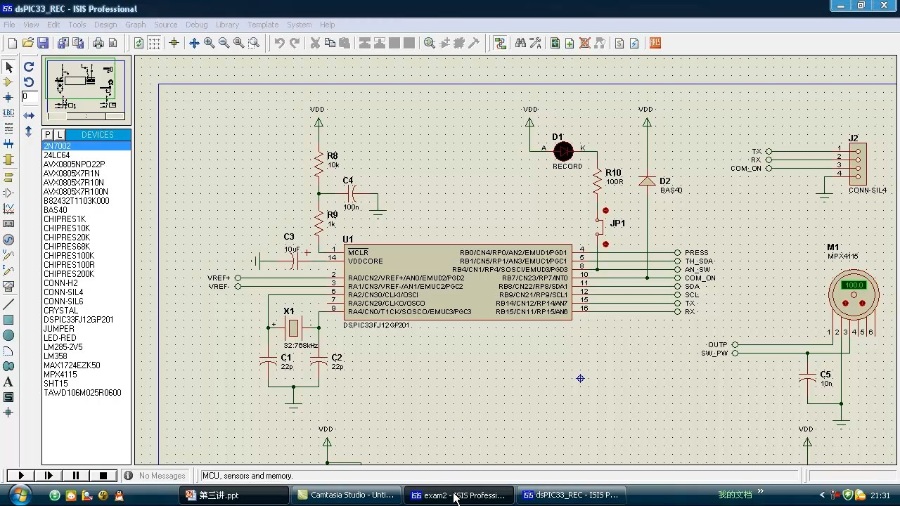Switch to component mode
The width and height of the screenshot is (900, 506).
(x=9, y=82)
